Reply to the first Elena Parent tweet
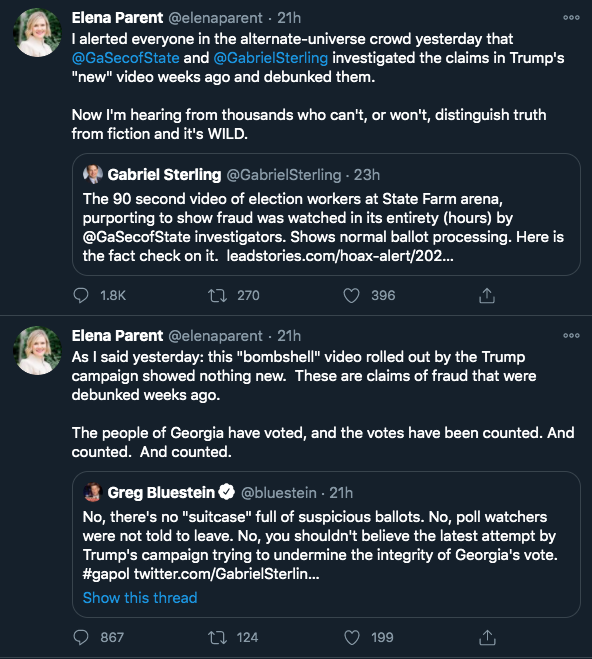This screenshot has width=592, height=659. click(81, 295)
